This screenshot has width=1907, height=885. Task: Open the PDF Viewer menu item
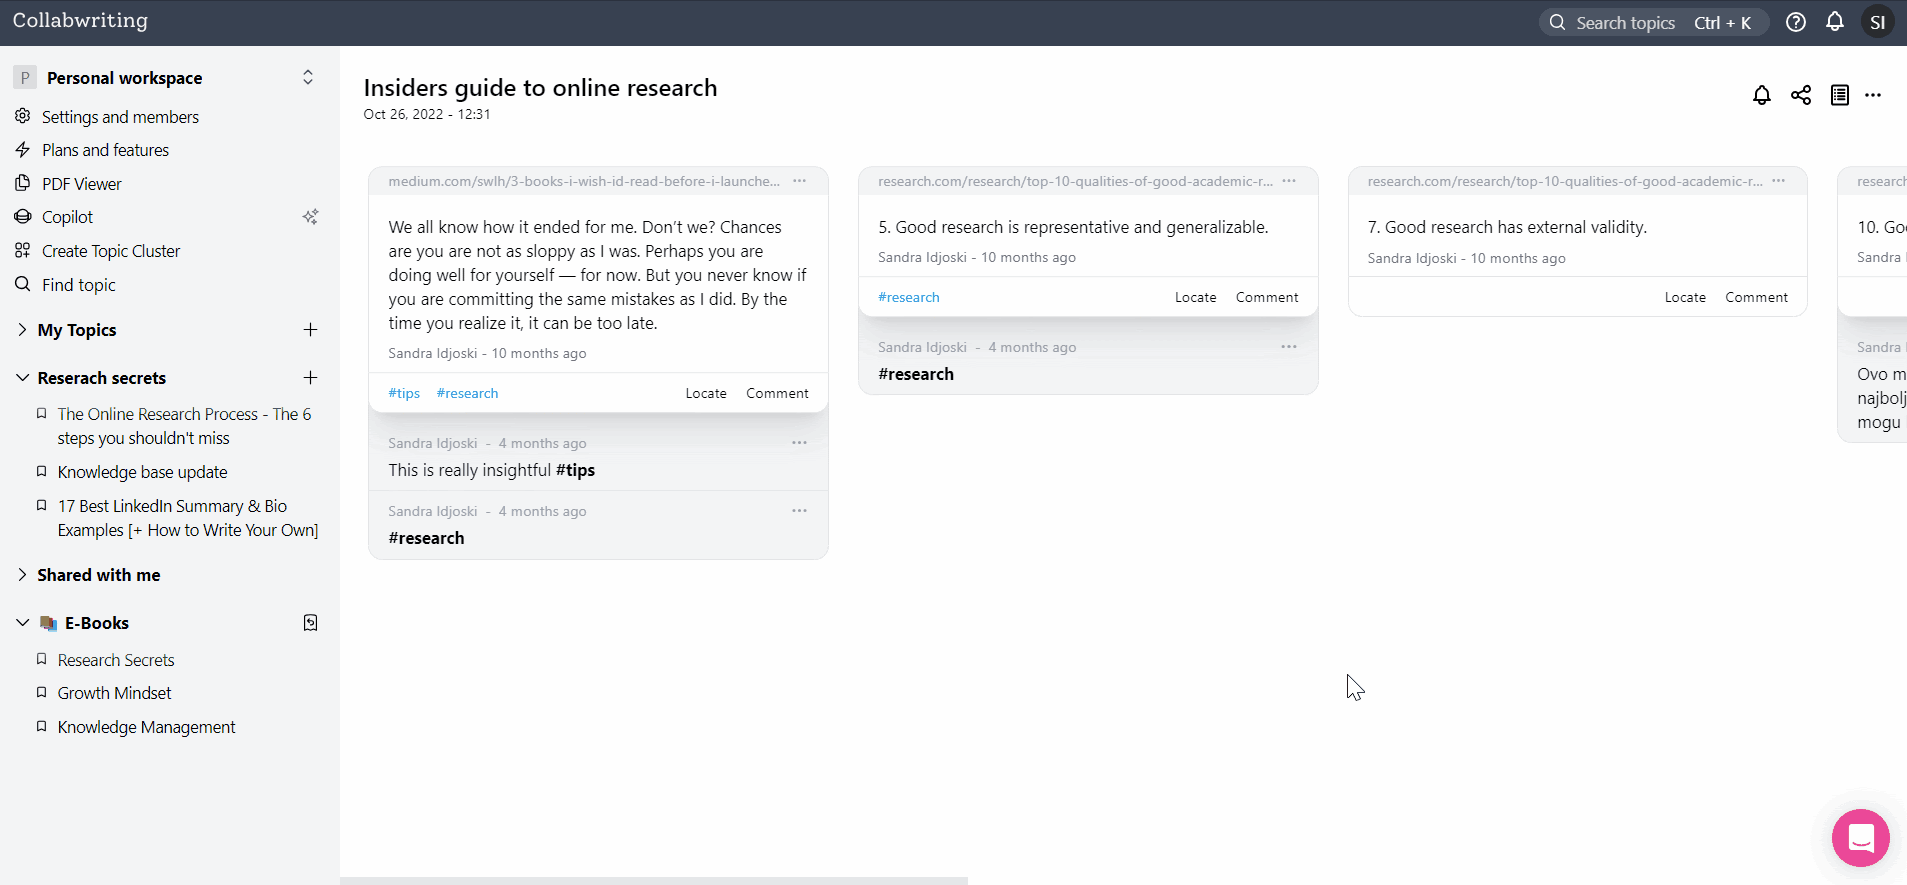(x=81, y=184)
